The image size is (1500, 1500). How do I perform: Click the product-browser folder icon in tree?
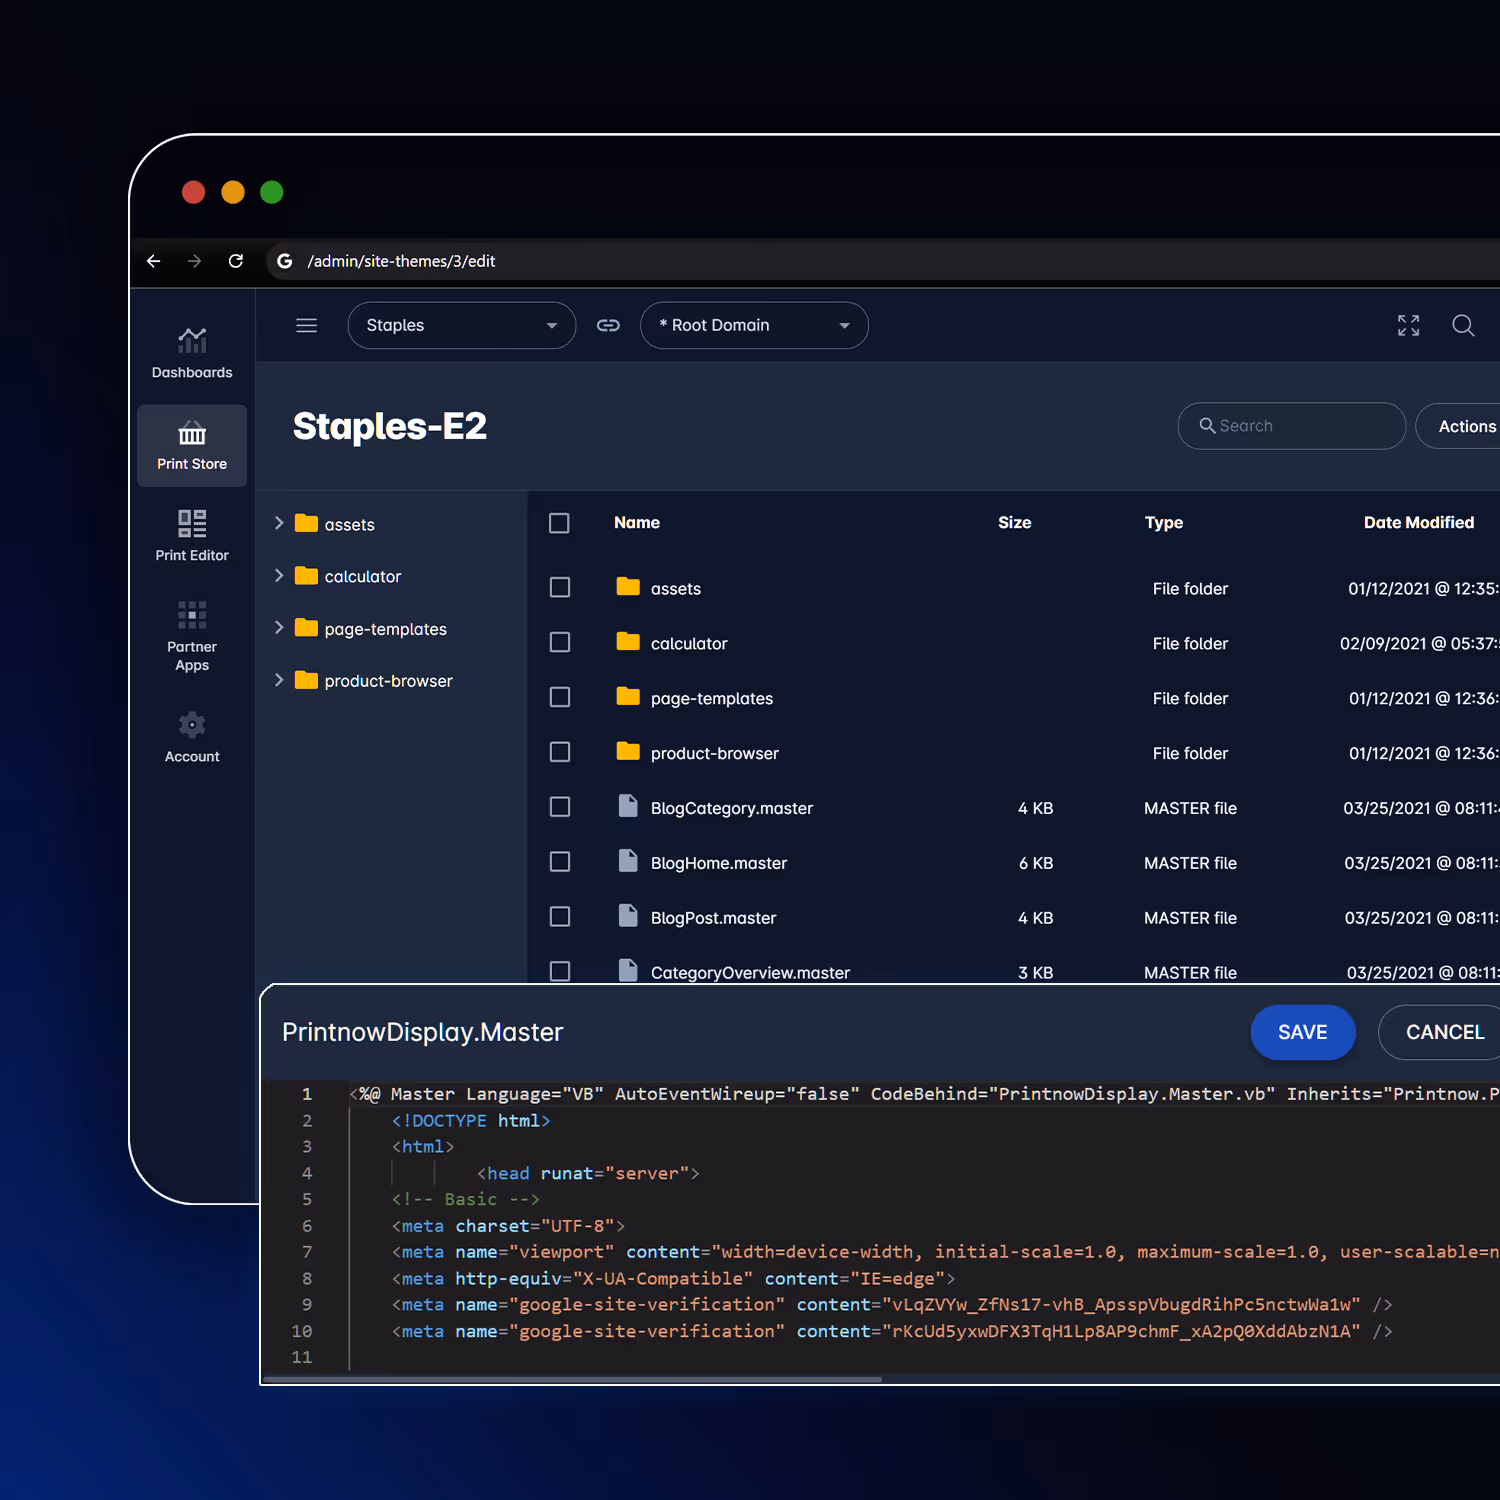[306, 681]
